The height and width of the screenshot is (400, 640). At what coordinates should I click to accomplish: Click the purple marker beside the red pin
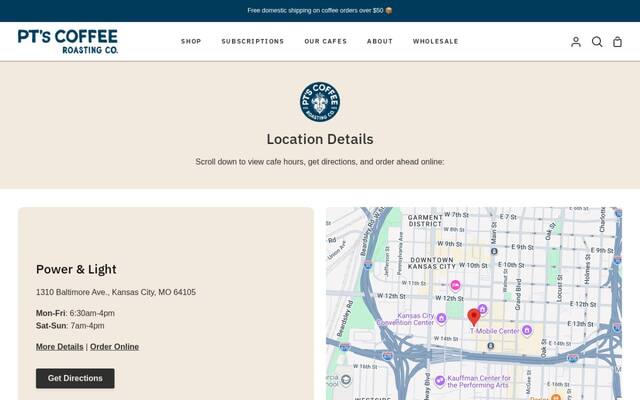pos(482,309)
